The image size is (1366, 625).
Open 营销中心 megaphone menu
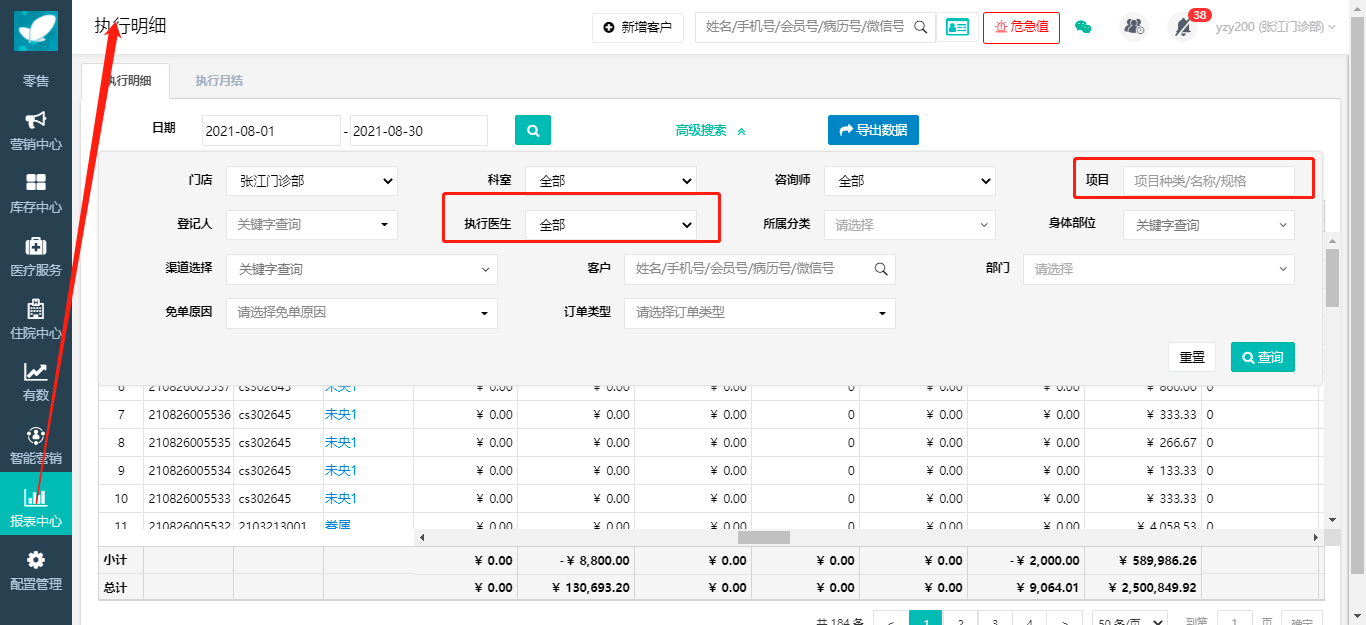tap(36, 131)
